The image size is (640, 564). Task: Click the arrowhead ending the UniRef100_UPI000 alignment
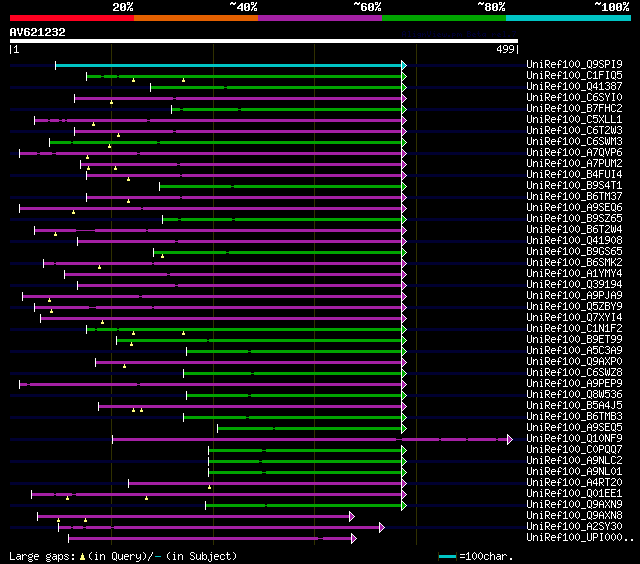tap(354, 539)
